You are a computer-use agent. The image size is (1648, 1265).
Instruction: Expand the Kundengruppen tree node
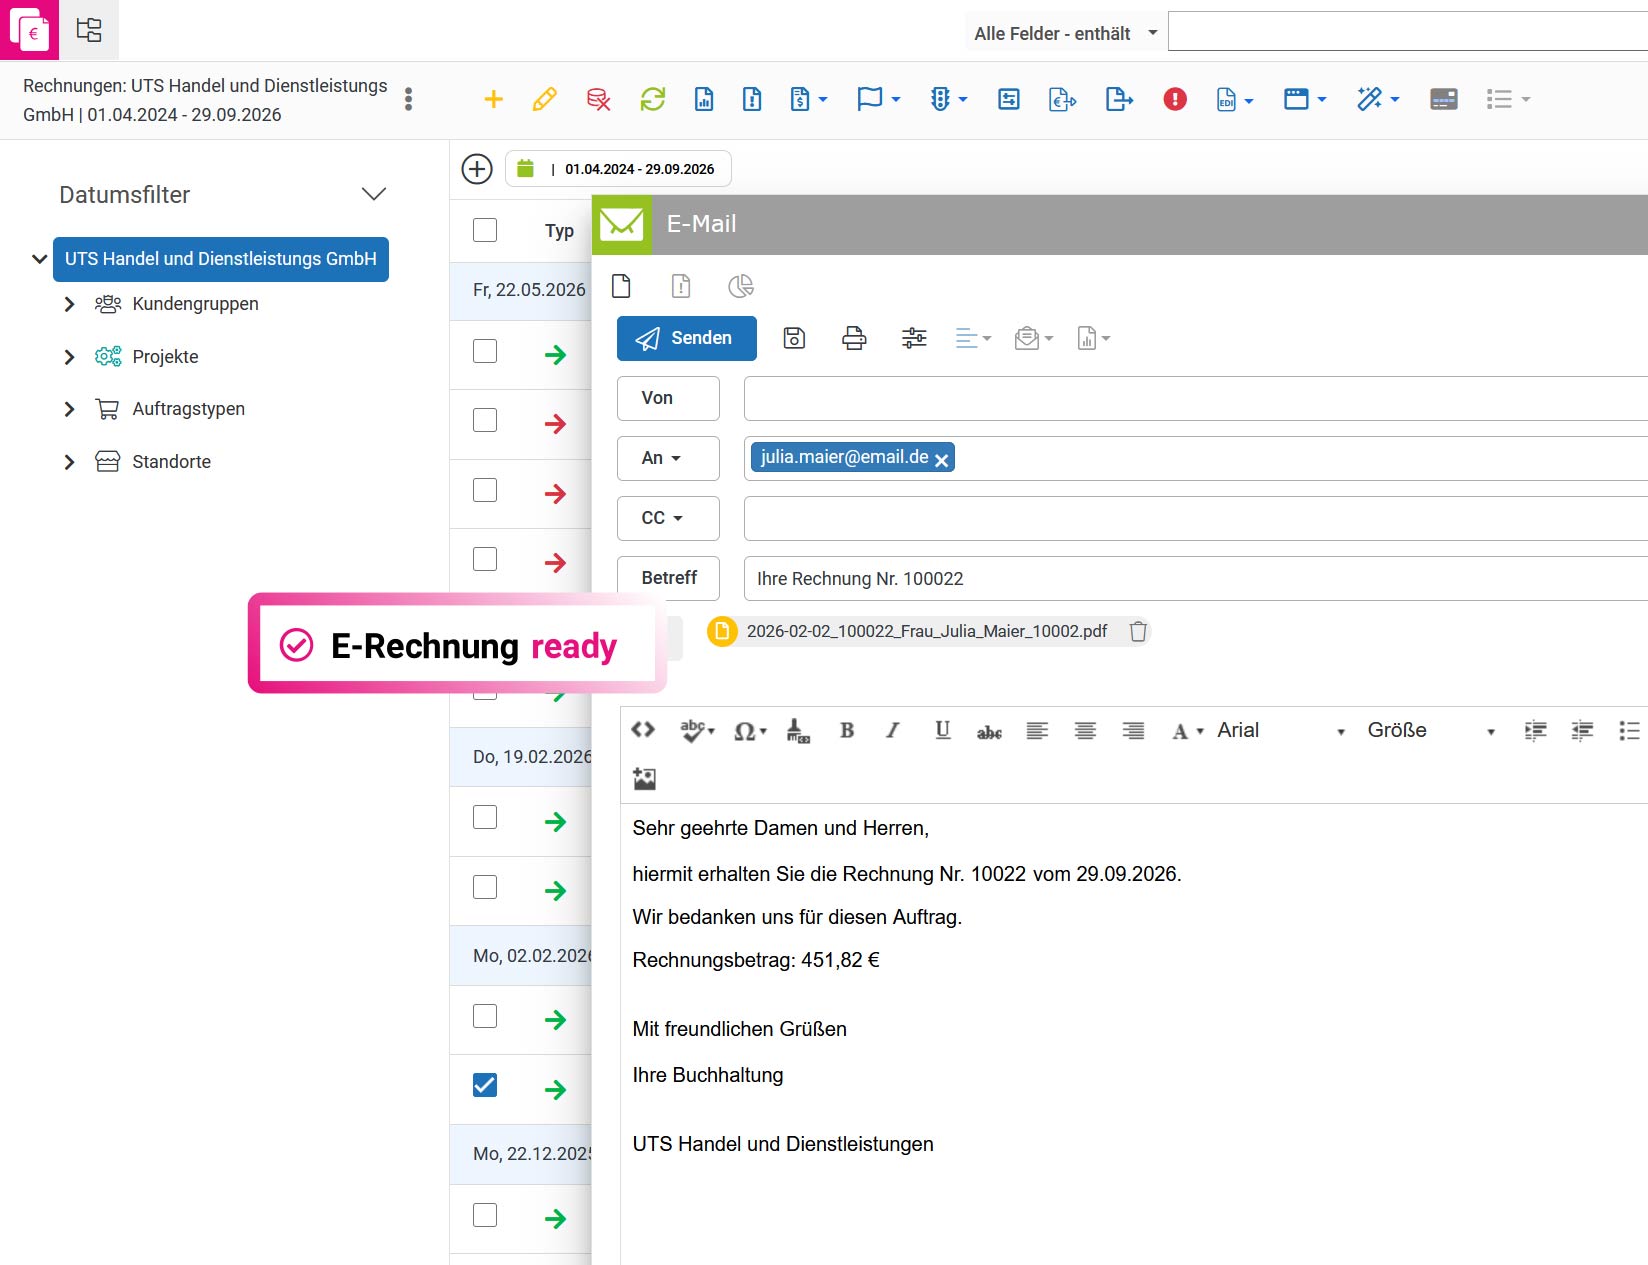69,304
